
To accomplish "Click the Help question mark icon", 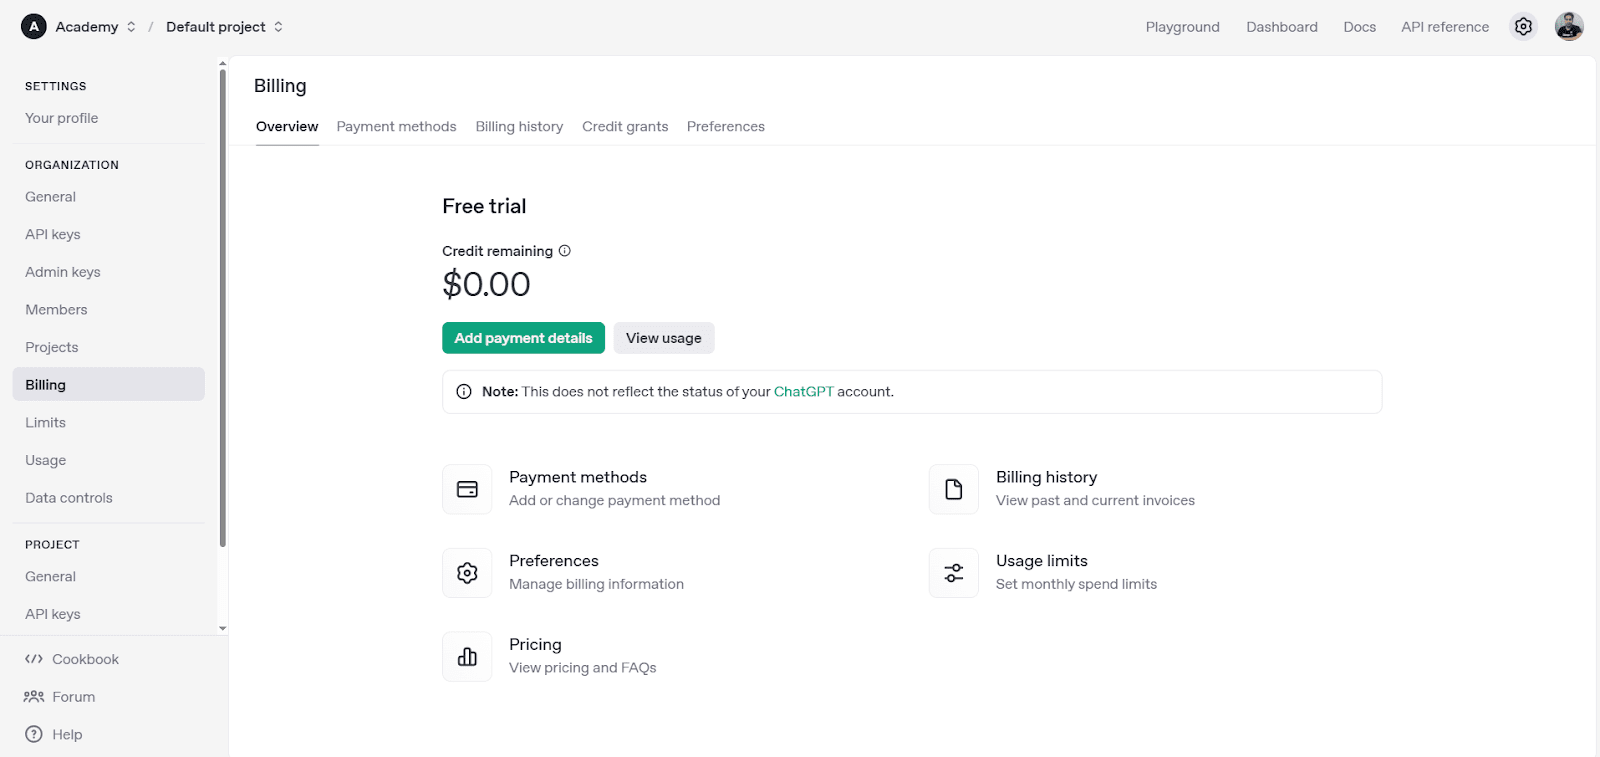I will click(x=34, y=734).
